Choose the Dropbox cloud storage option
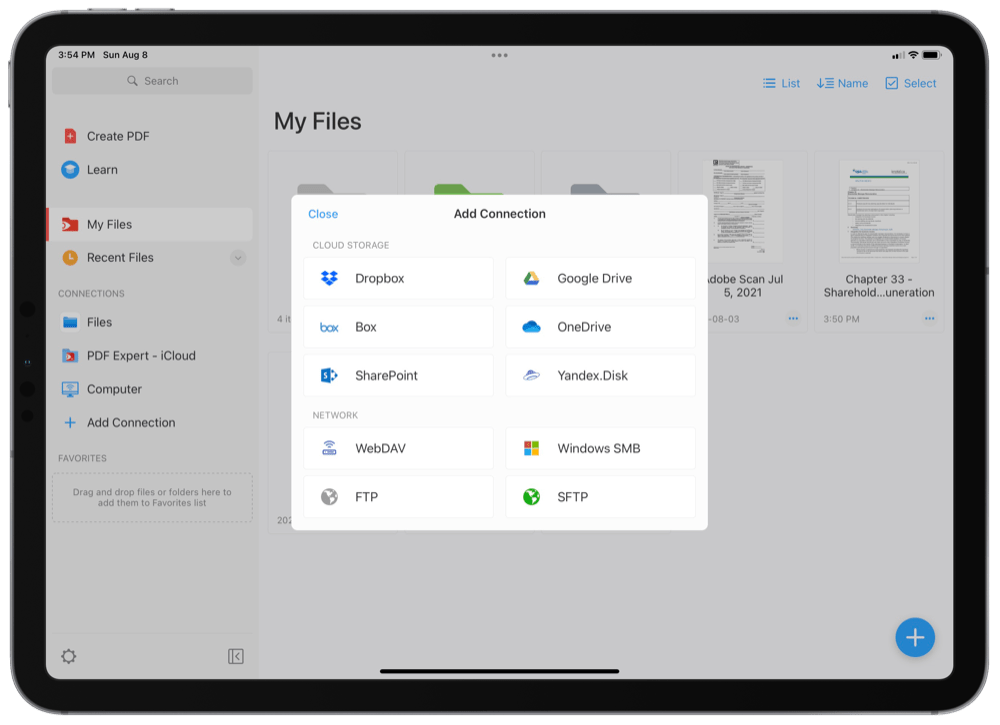This screenshot has height=725, width=1000. click(399, 279)
